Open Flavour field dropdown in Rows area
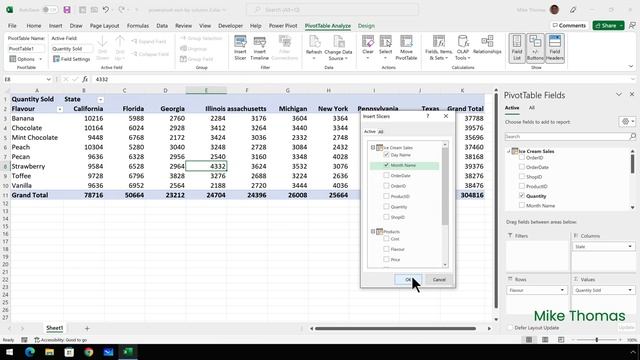This screenshot has height=360, width=640. [562, 290]
